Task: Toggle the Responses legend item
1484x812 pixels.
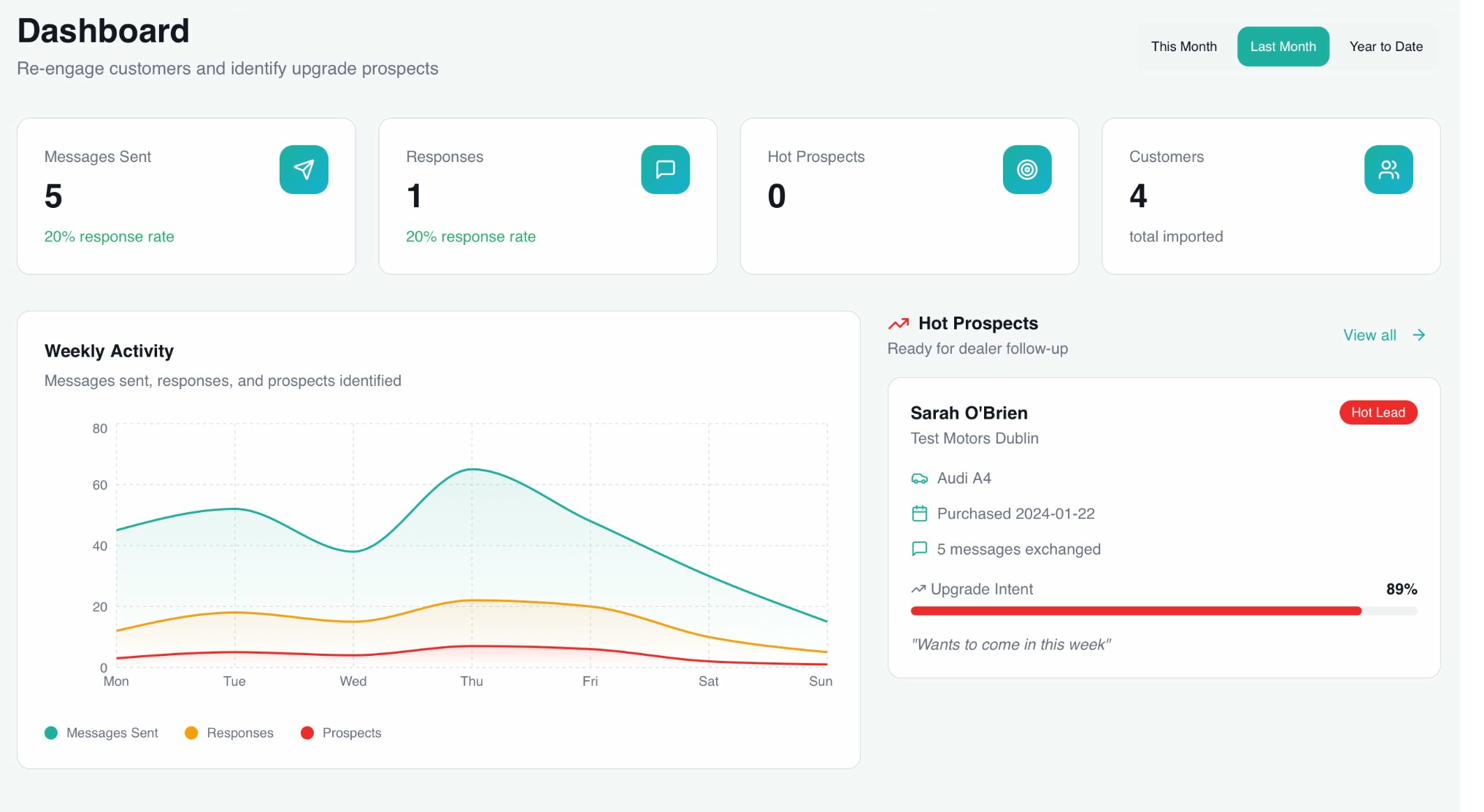Action: pyautogui.click(x=228, y=732)
